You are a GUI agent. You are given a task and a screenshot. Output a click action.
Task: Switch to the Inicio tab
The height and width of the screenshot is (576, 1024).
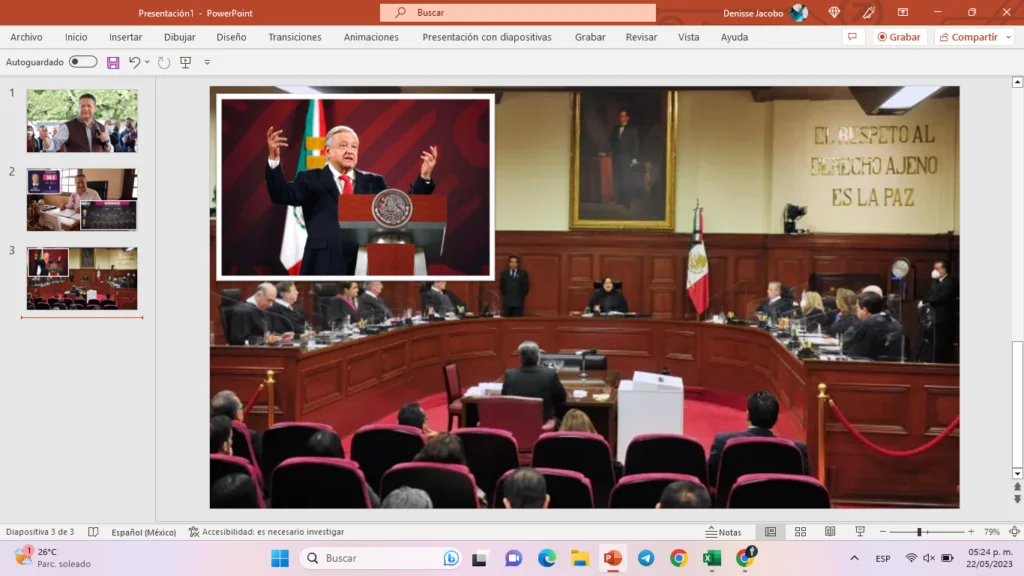click(x=76, y=37)
